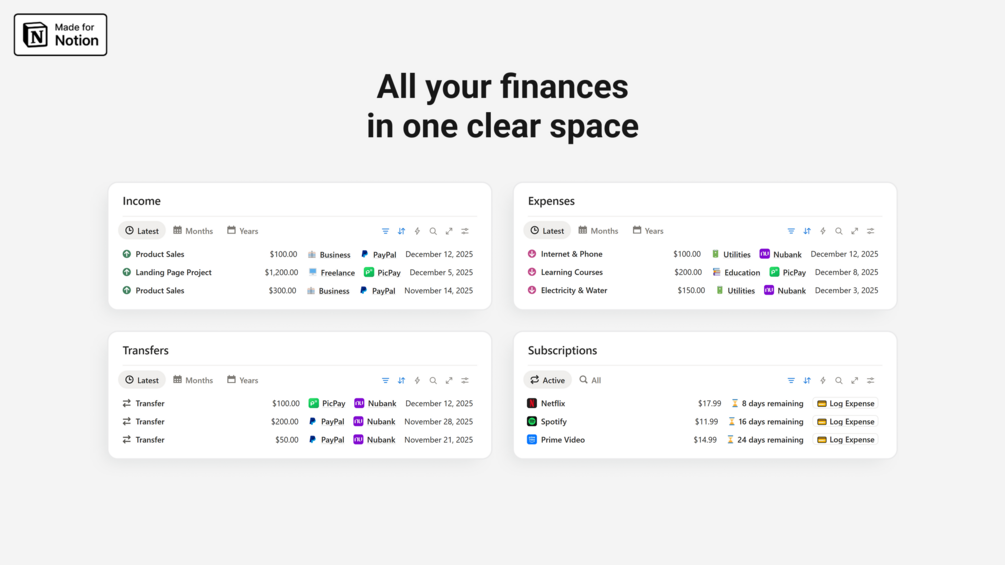Click the Education category tag in Expenses

point(736,273)
